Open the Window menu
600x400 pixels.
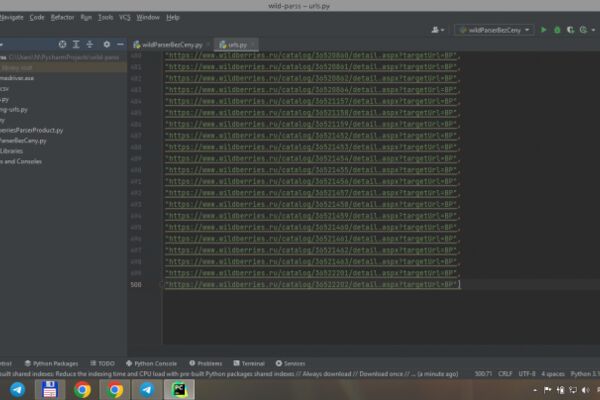148,18
